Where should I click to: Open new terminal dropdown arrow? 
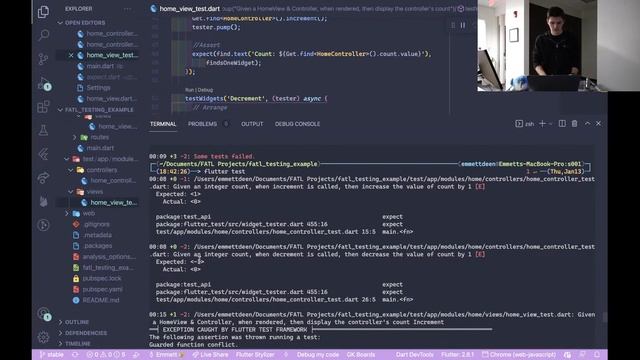tap(550, 124)
